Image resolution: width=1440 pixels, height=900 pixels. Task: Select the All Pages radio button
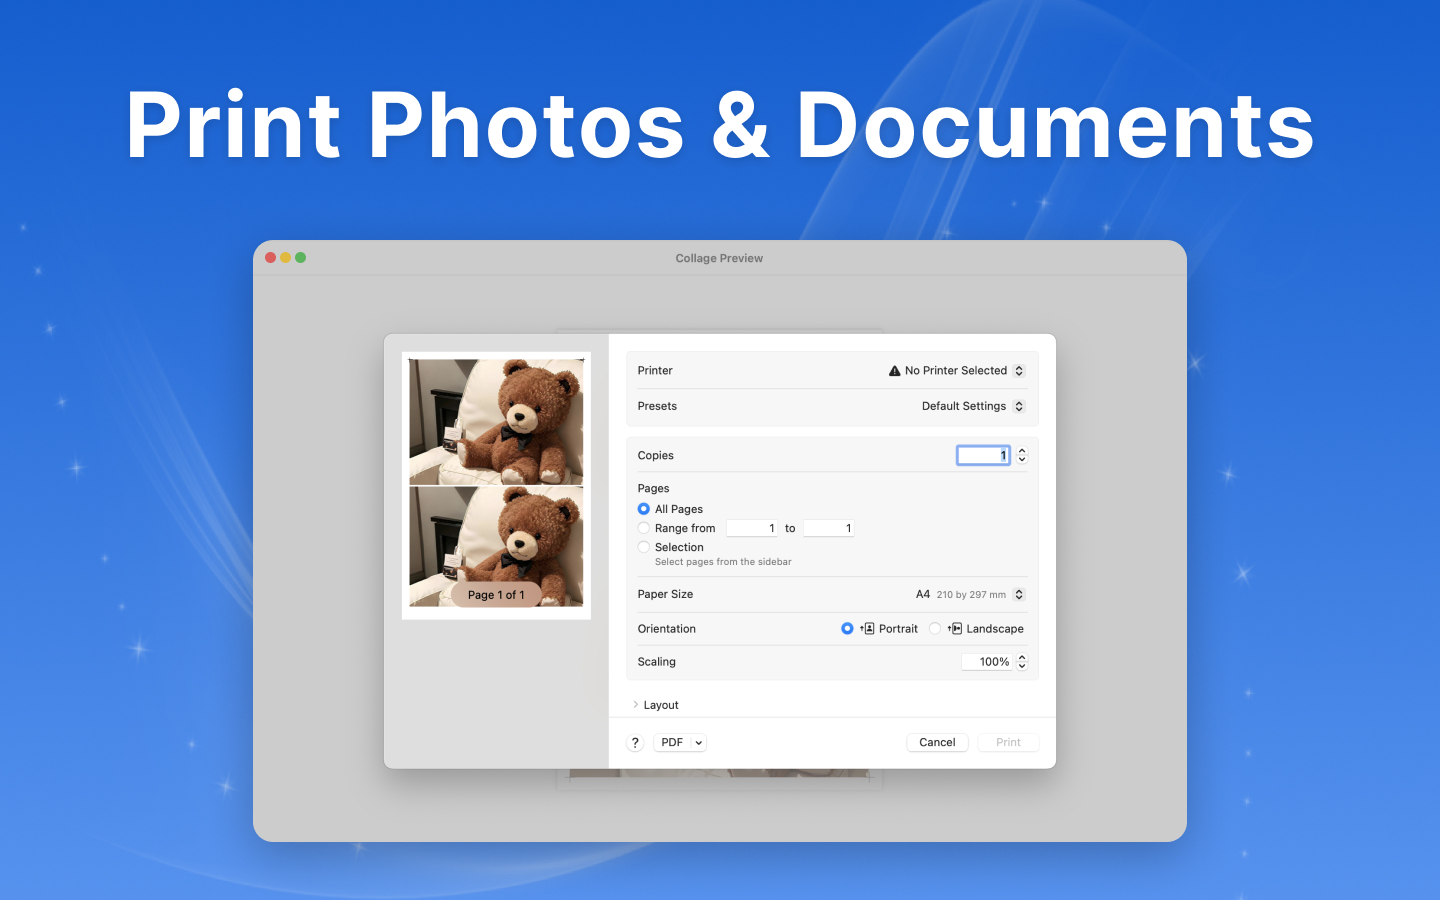(x=644, y=509)
